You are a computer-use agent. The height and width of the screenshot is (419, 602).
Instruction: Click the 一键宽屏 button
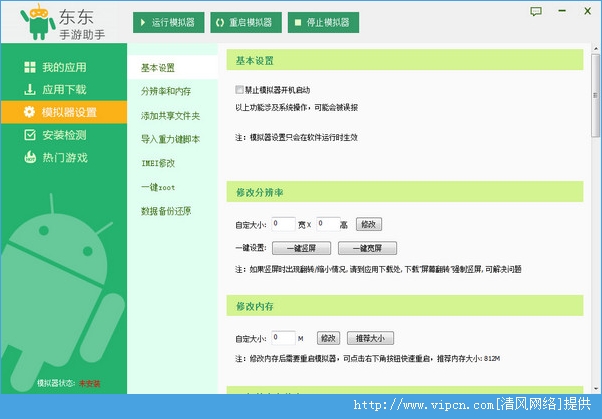367,248
